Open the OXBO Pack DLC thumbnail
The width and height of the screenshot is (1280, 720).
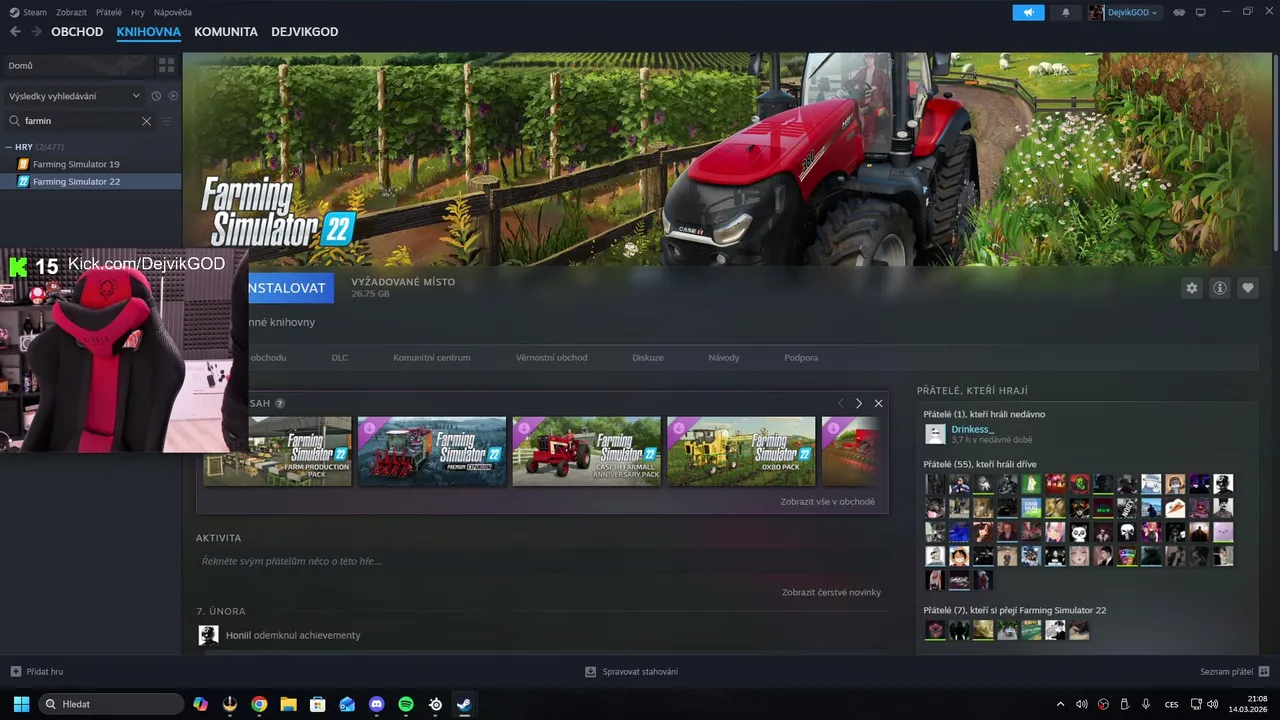tap(742, 451)
